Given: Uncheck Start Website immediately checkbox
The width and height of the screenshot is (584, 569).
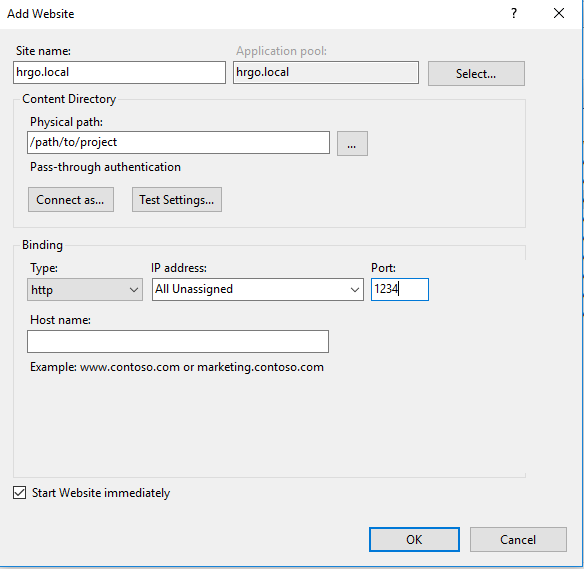Looking at the screenshot, I should [19, 492].
